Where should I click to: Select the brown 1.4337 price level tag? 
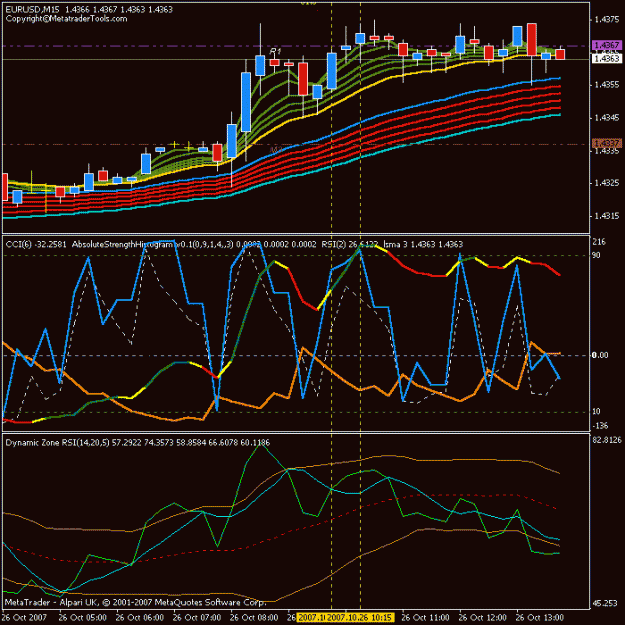click(x=607, y=143)
